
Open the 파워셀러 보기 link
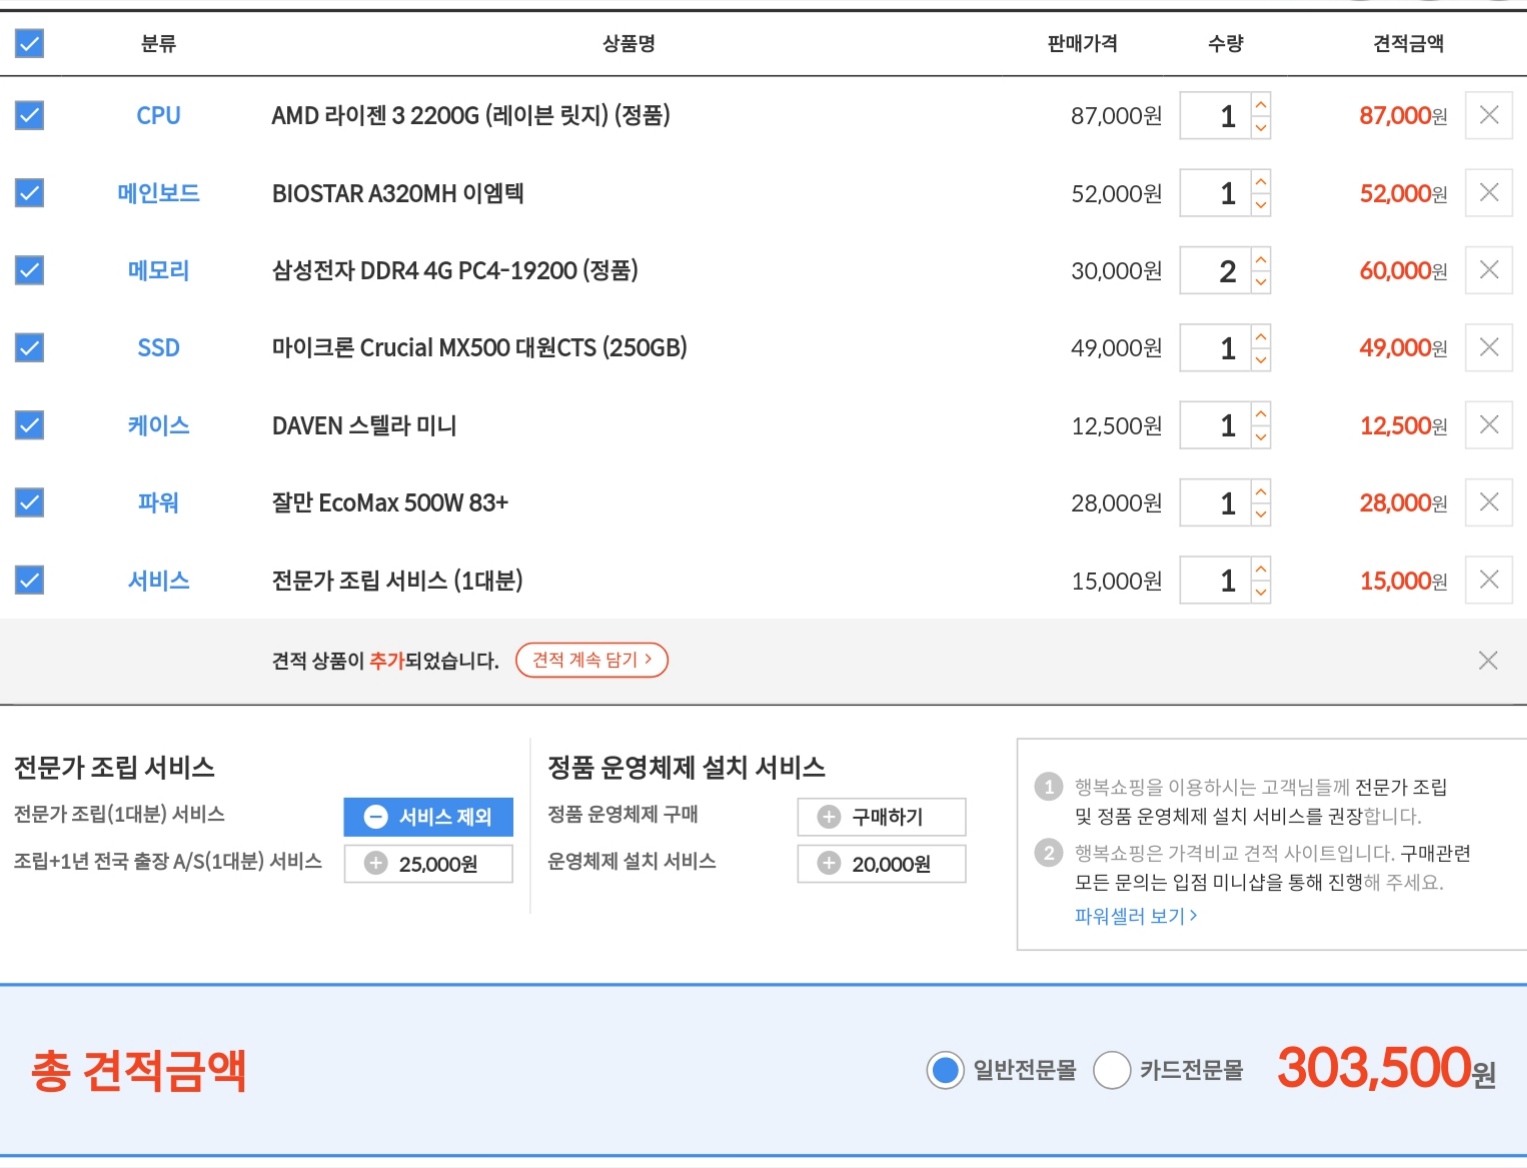coord(1135,916)
